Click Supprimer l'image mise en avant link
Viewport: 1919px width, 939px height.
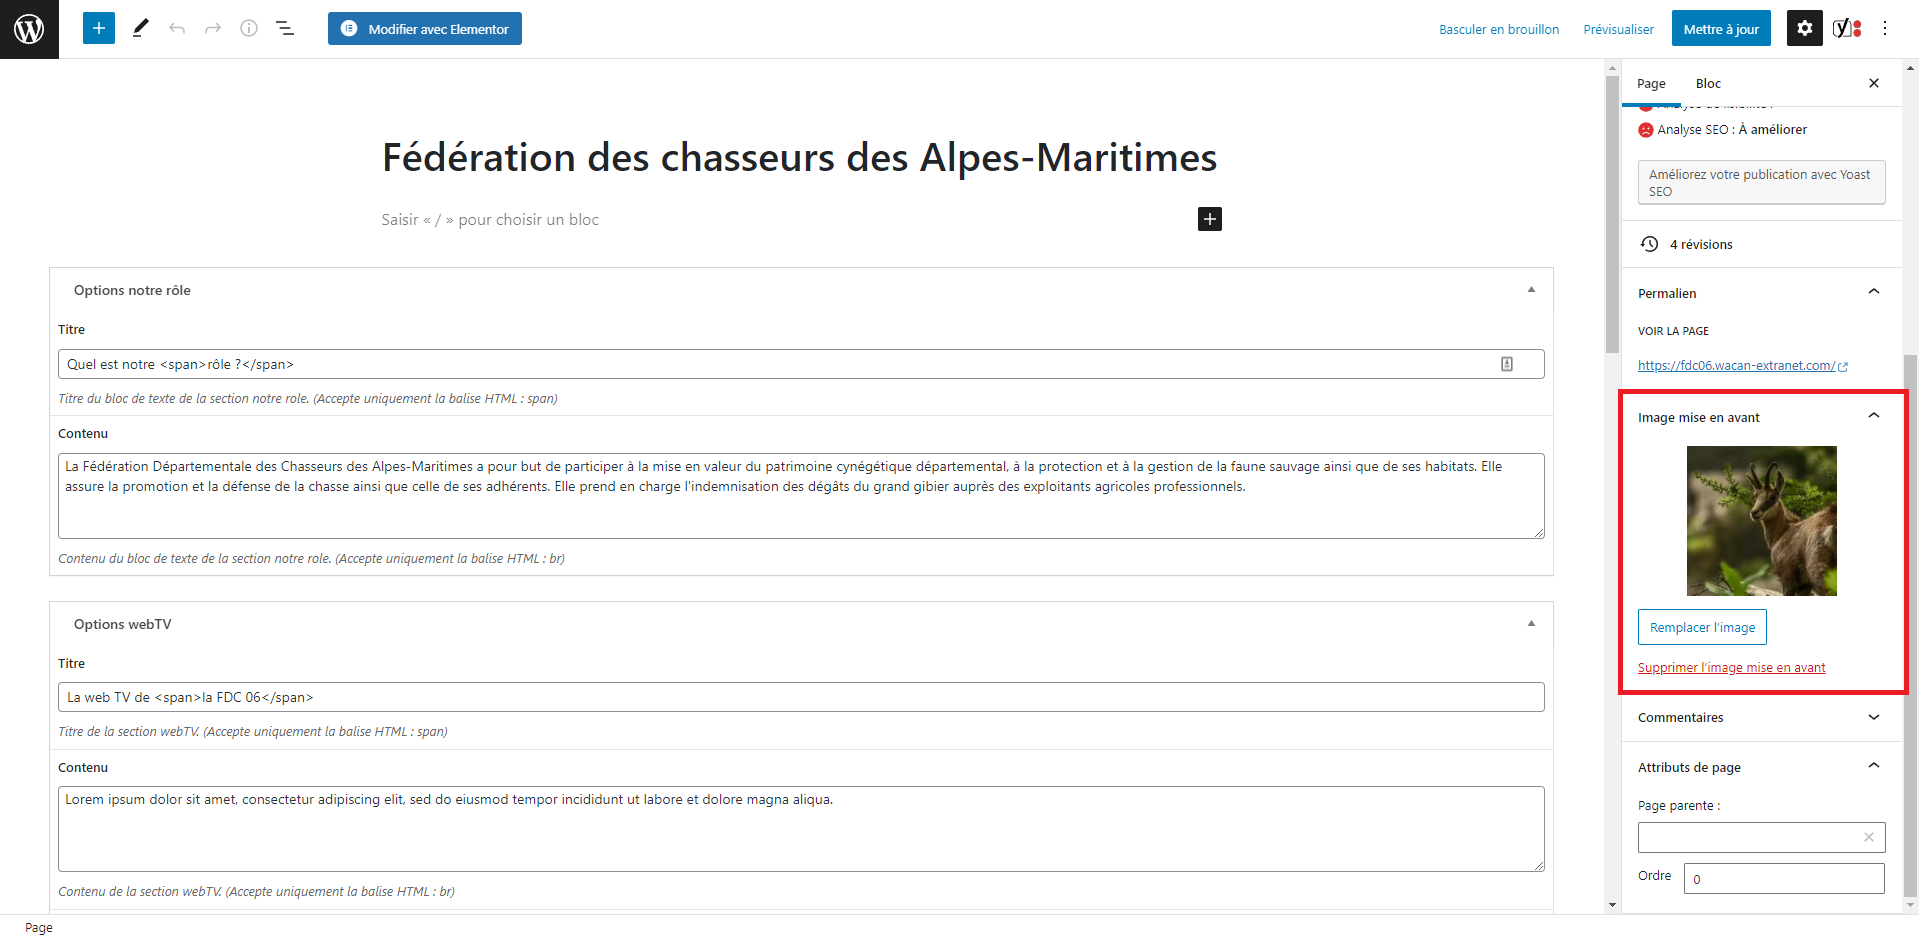point(1731,668)
